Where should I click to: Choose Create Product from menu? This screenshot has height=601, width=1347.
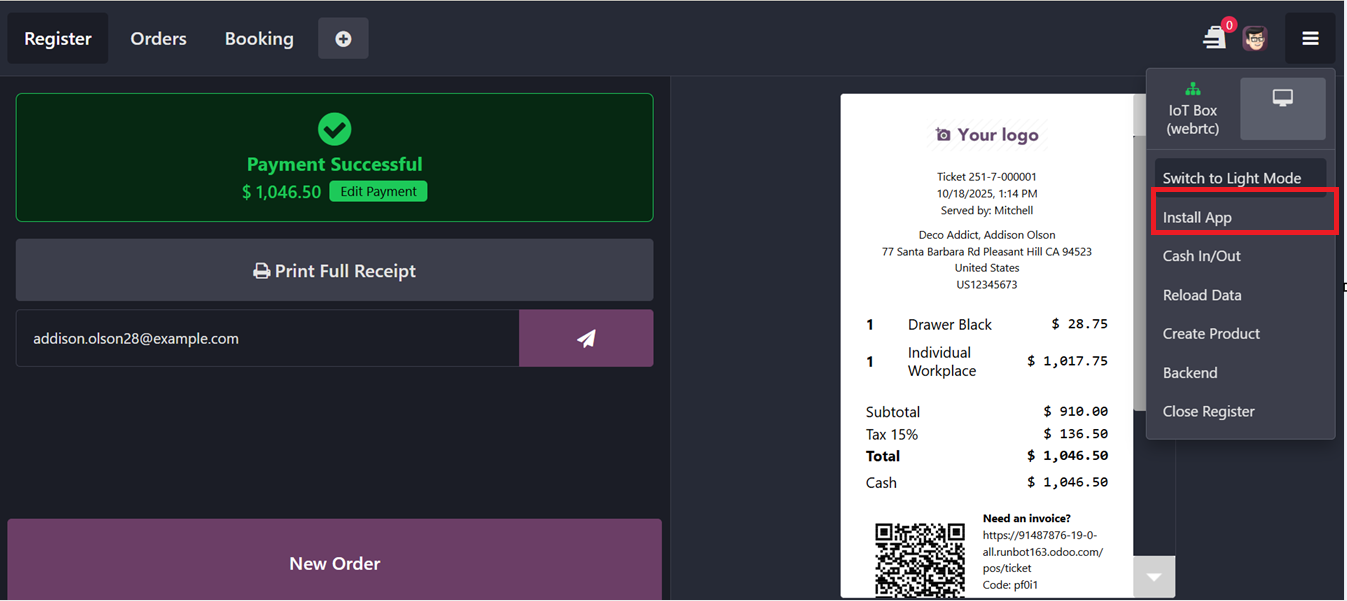point(1240,334)
